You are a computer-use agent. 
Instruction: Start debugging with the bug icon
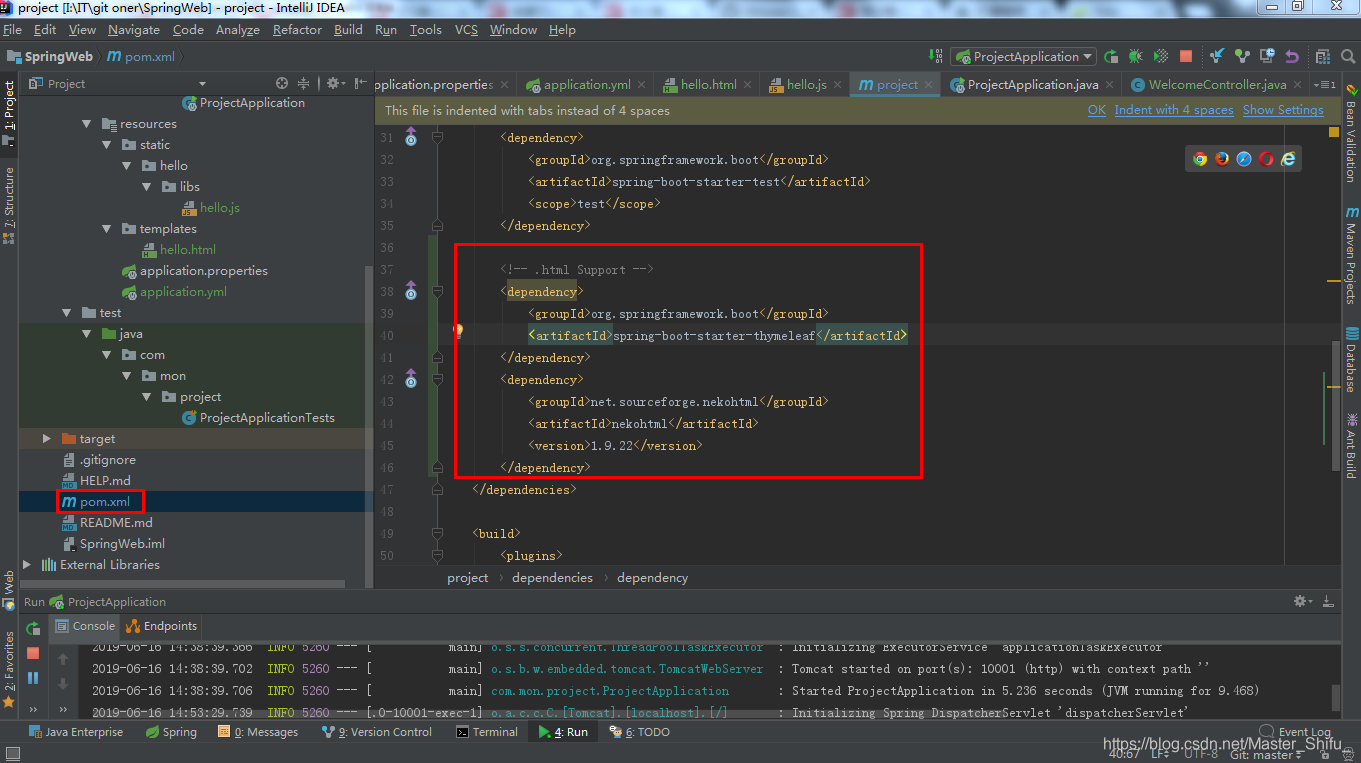point(1136,57)
